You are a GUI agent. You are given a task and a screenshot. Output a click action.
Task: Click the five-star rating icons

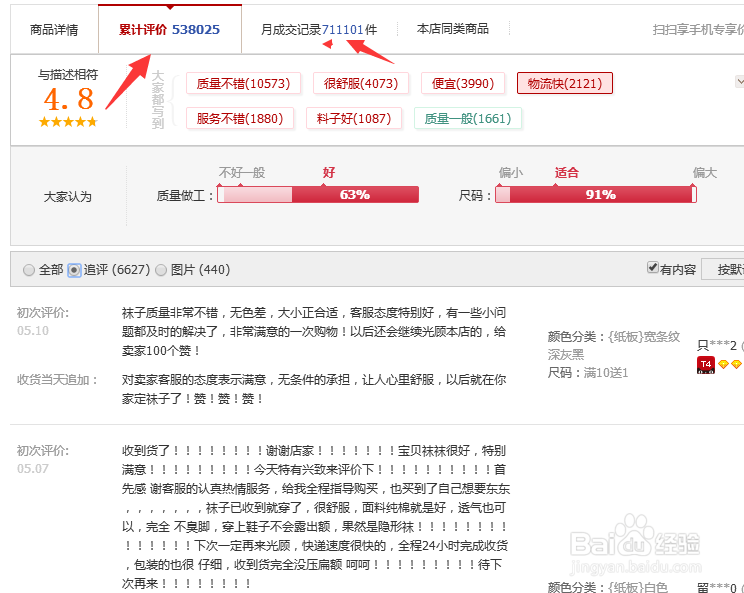point(68,122)
